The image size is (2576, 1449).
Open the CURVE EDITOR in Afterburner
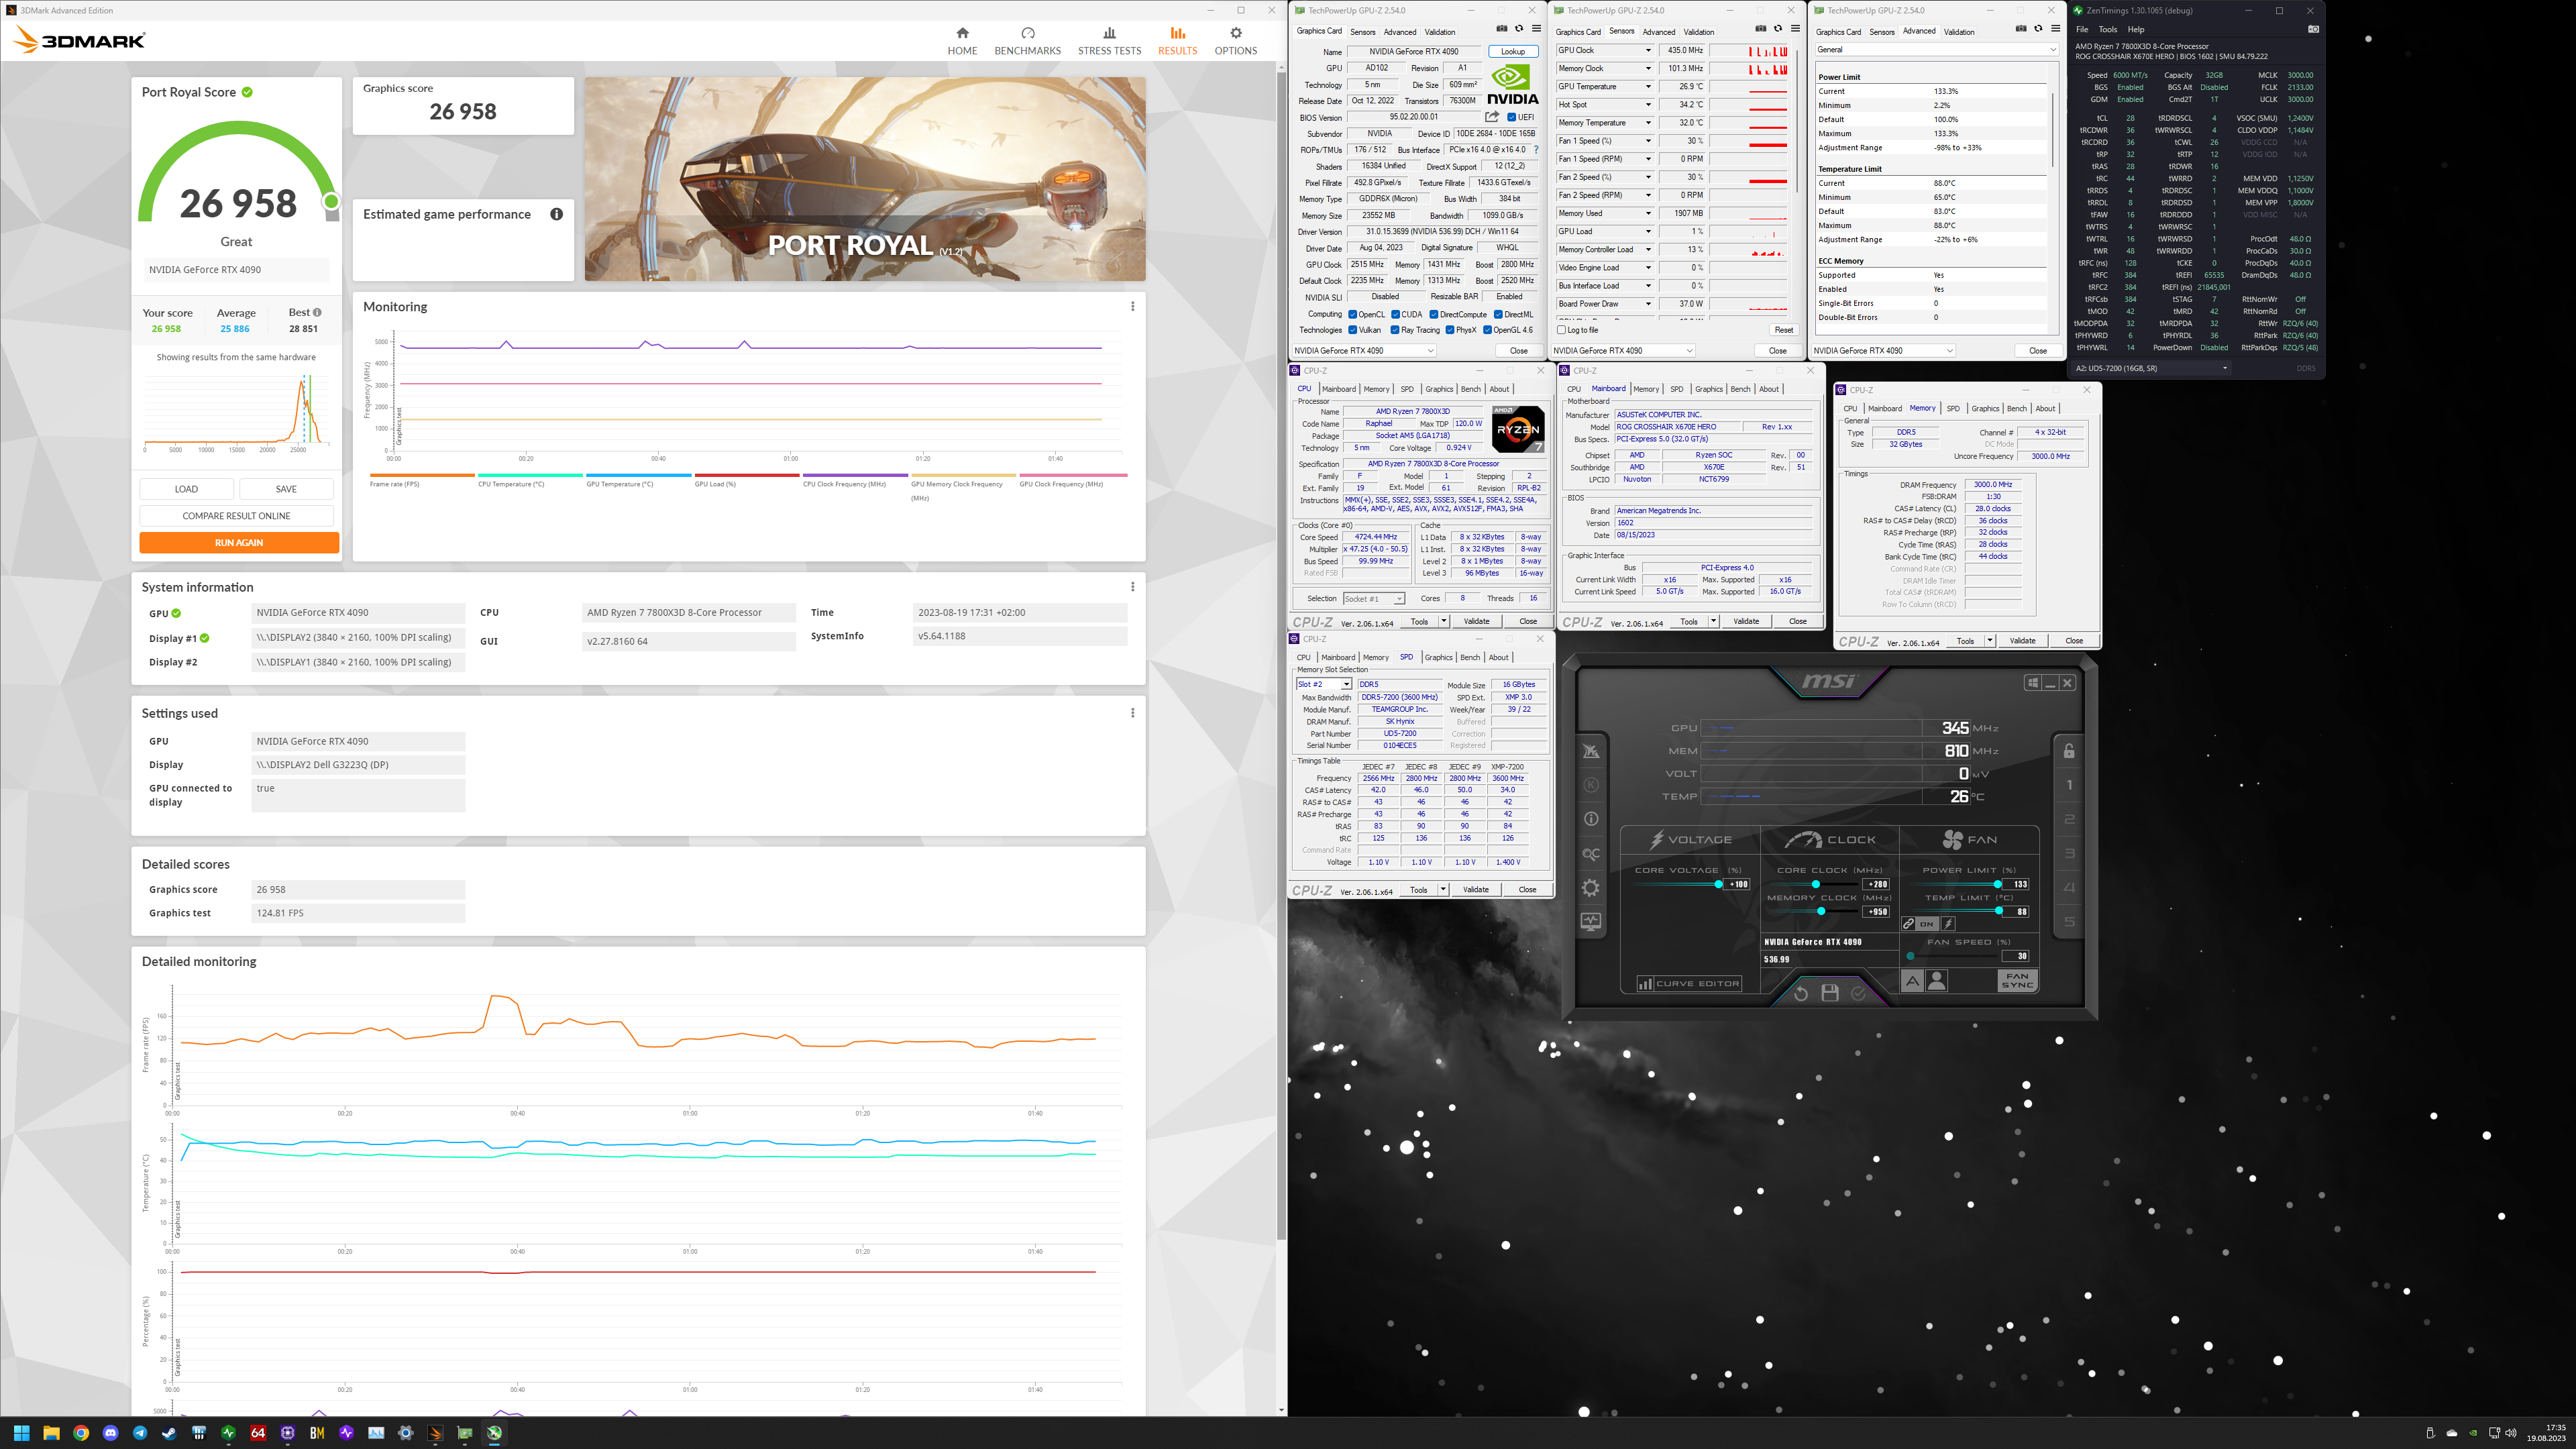pyautogui.click(x=1689, y=984)
